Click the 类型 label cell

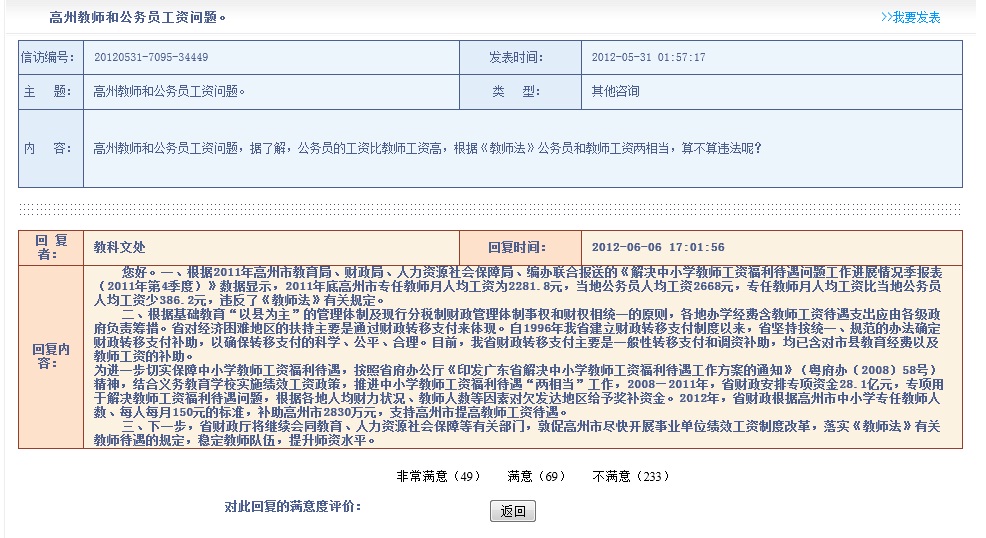[x=519, y=91]
